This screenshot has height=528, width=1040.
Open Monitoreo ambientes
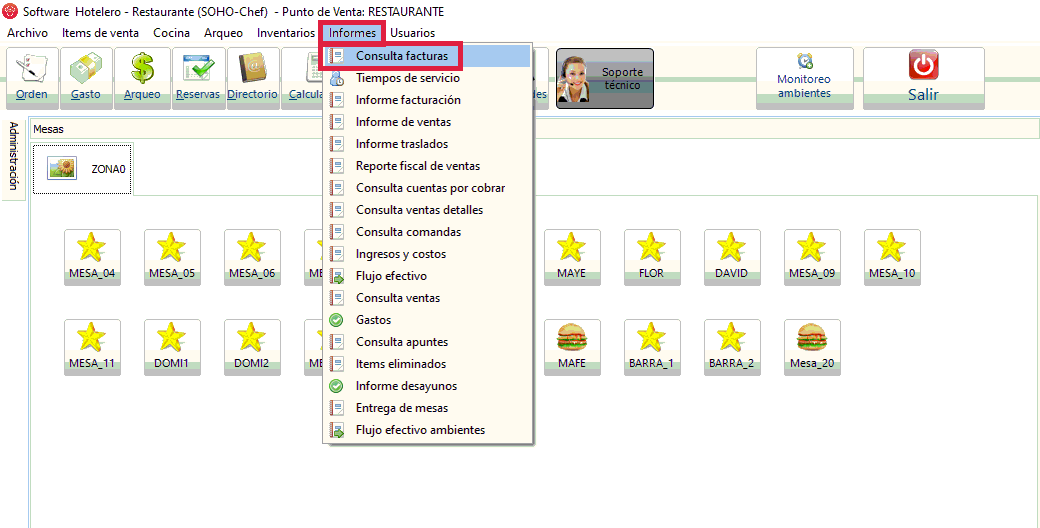click(x=804, y=78)
